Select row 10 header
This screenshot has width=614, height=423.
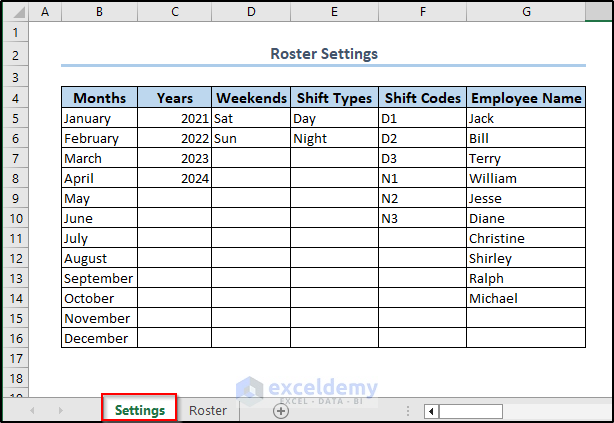tap(15, 218)
